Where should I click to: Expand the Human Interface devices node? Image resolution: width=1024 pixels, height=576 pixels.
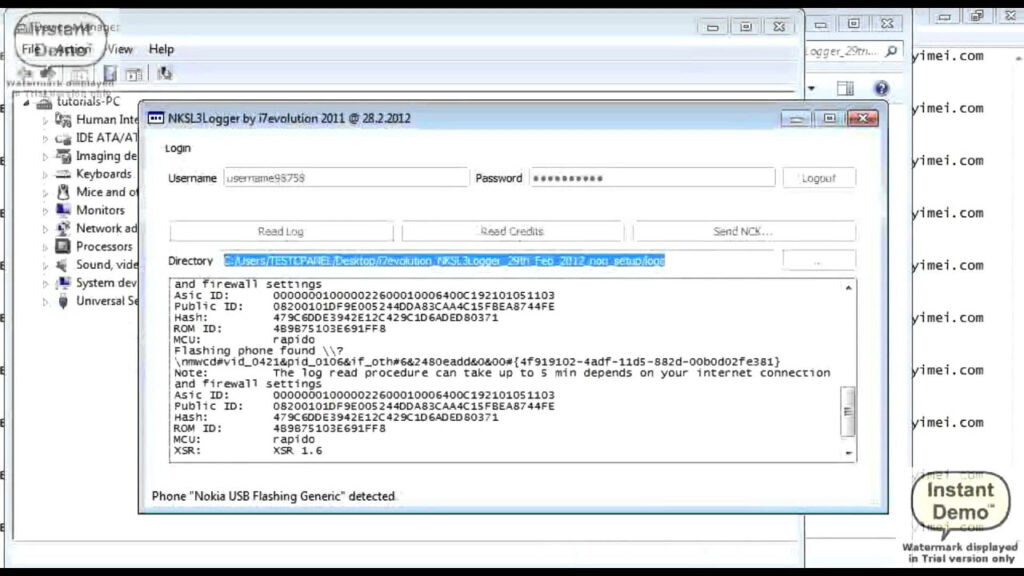point(45,121)
